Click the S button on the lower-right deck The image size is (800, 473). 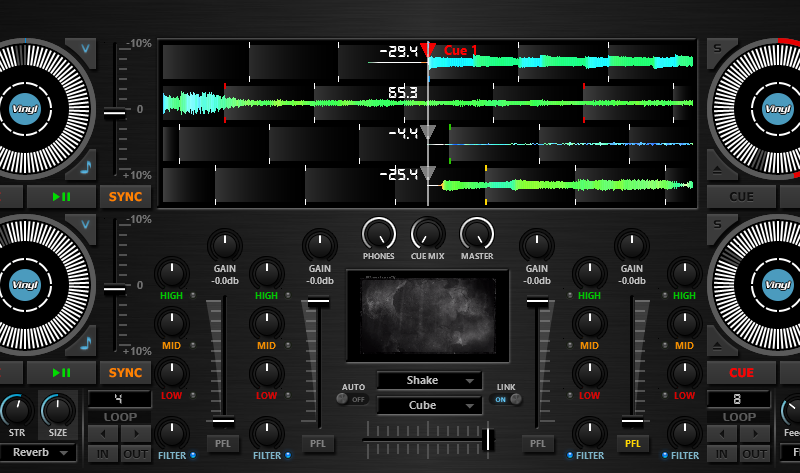coord(717,225)
